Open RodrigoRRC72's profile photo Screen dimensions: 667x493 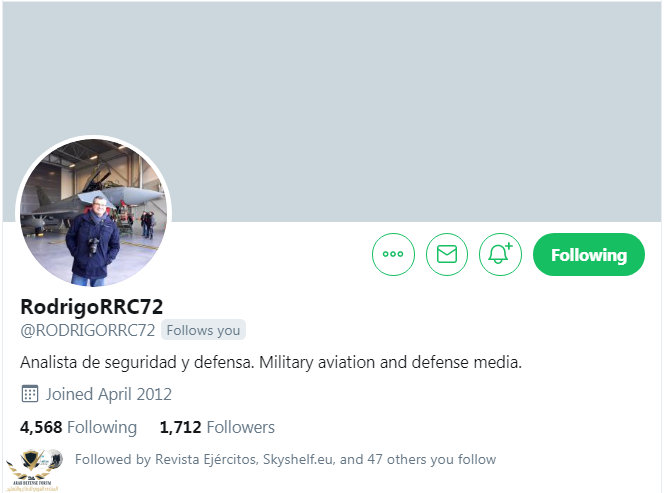coord(94,211)
